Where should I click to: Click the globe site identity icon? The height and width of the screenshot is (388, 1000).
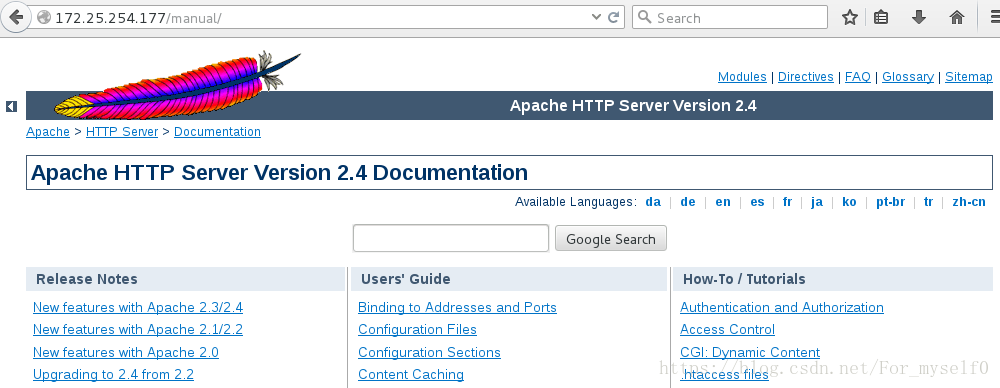point(43,18)
